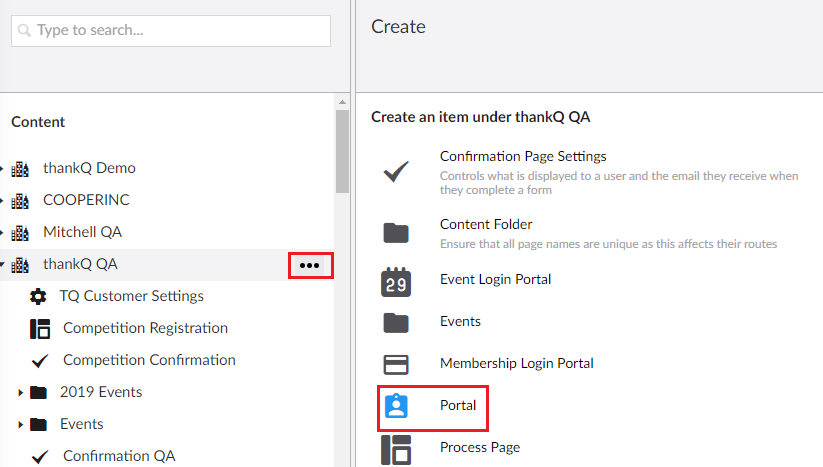Click the Process Page layout icon
This screenshot has height=467, width=823.
tap(396, 449)
